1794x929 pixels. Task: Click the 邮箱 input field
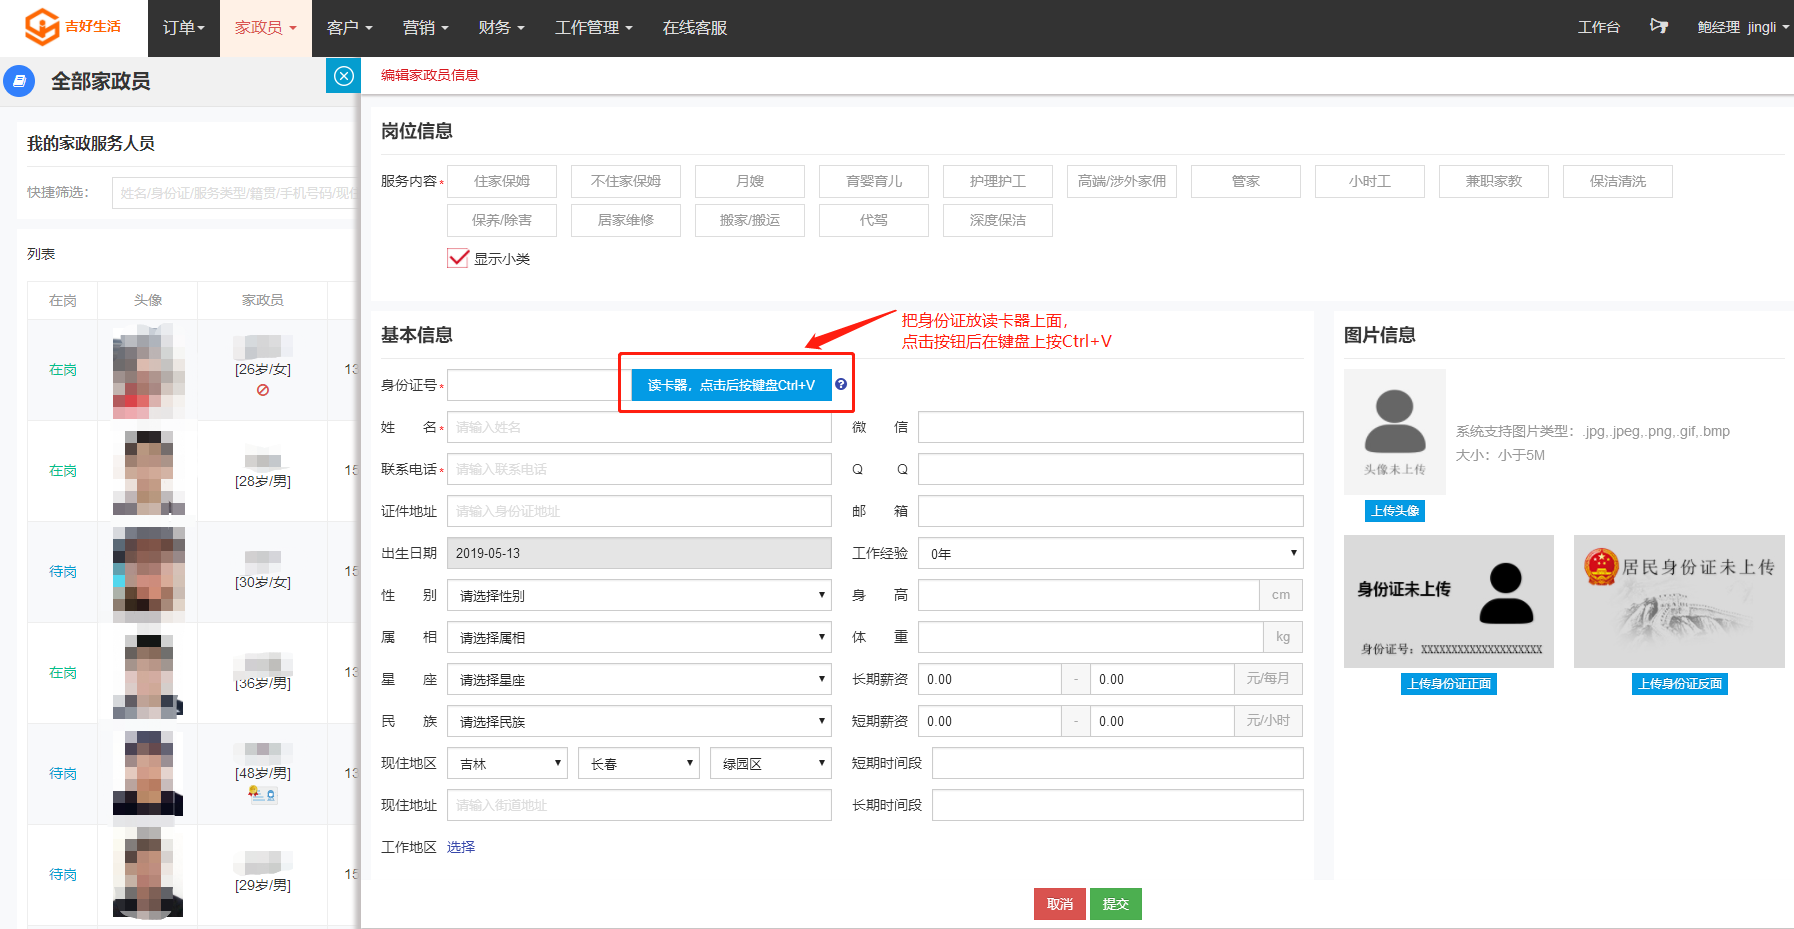click(1111, 511)
